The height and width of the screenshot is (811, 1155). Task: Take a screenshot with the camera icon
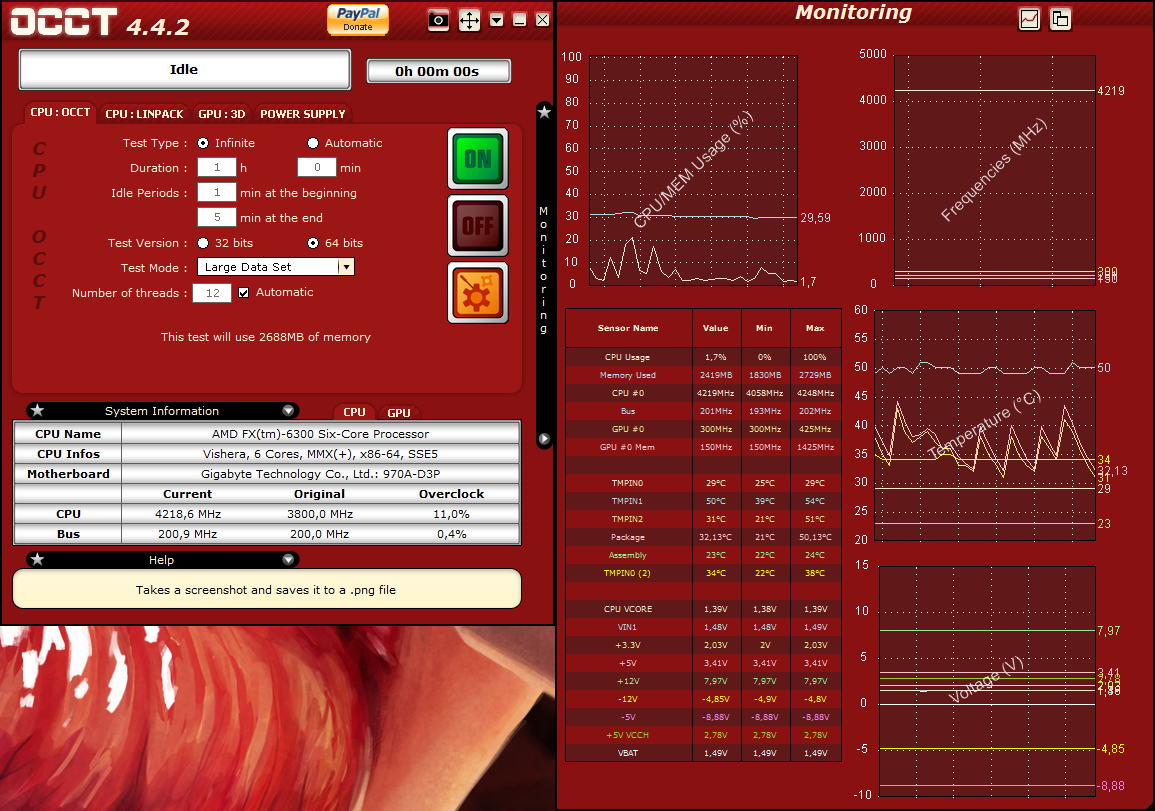point(438,20)
